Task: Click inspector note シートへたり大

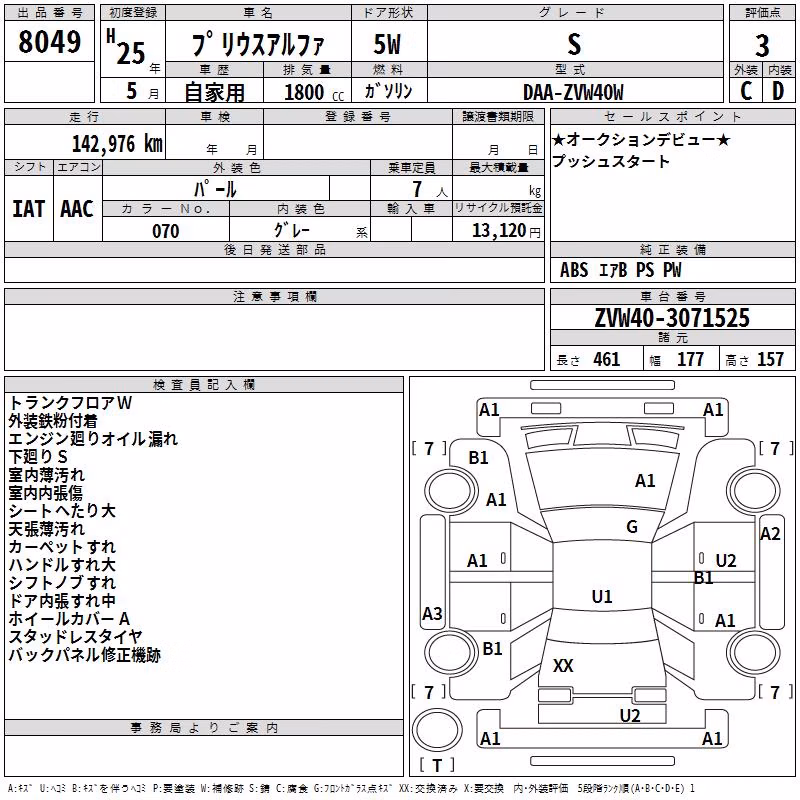Action: coord(62,511)
